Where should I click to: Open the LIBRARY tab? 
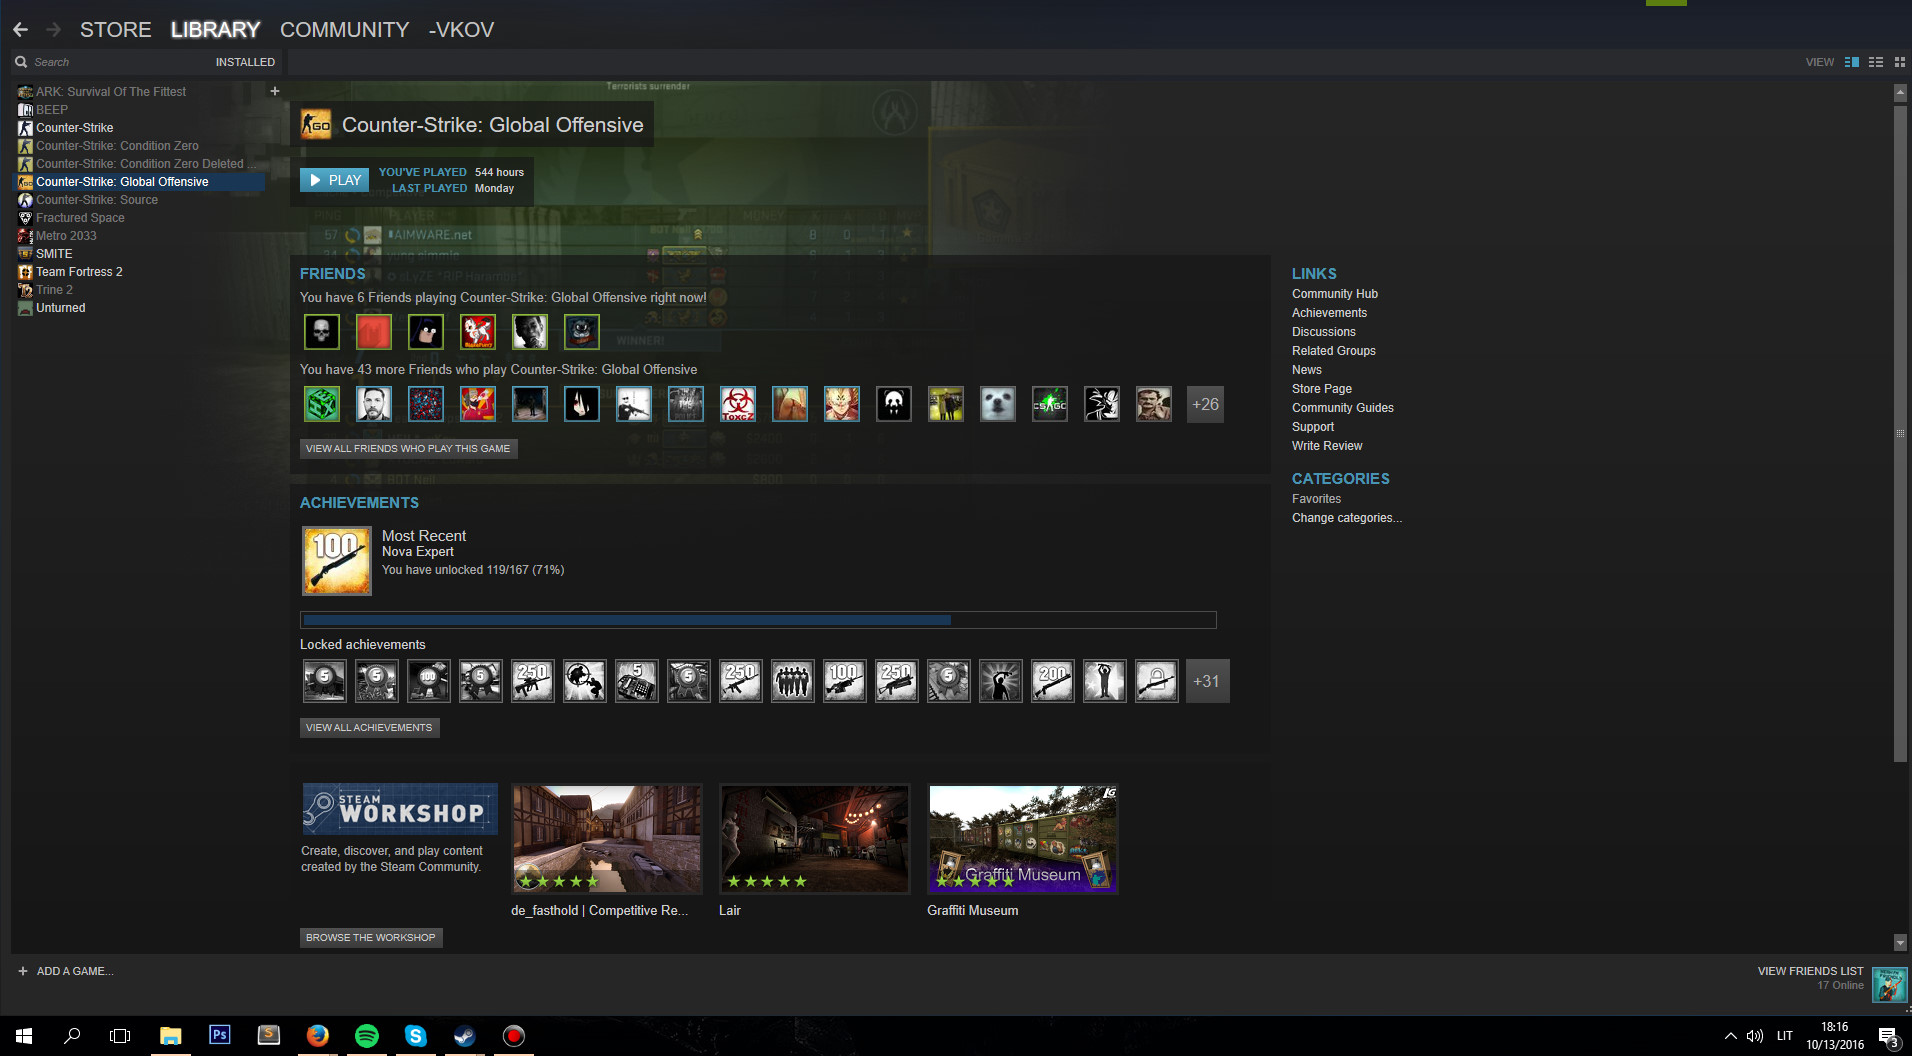click(215, 30)
